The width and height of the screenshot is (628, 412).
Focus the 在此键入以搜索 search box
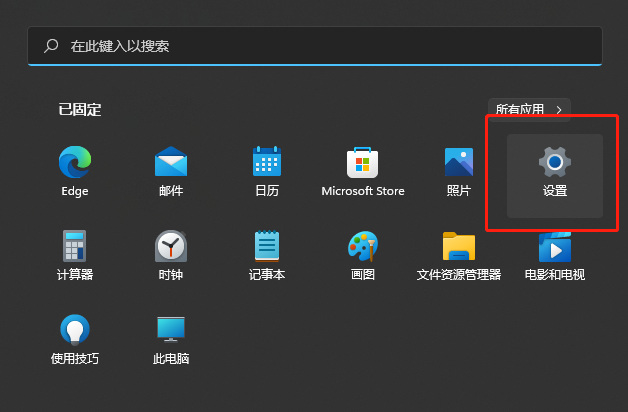point(315,46)
